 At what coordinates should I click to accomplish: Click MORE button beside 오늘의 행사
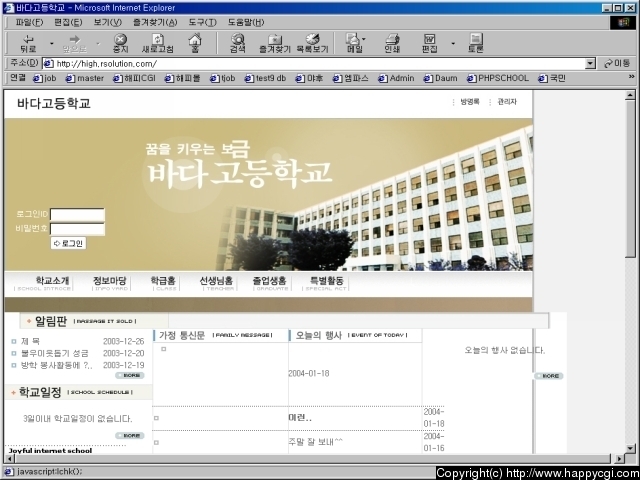pos(549,376)
